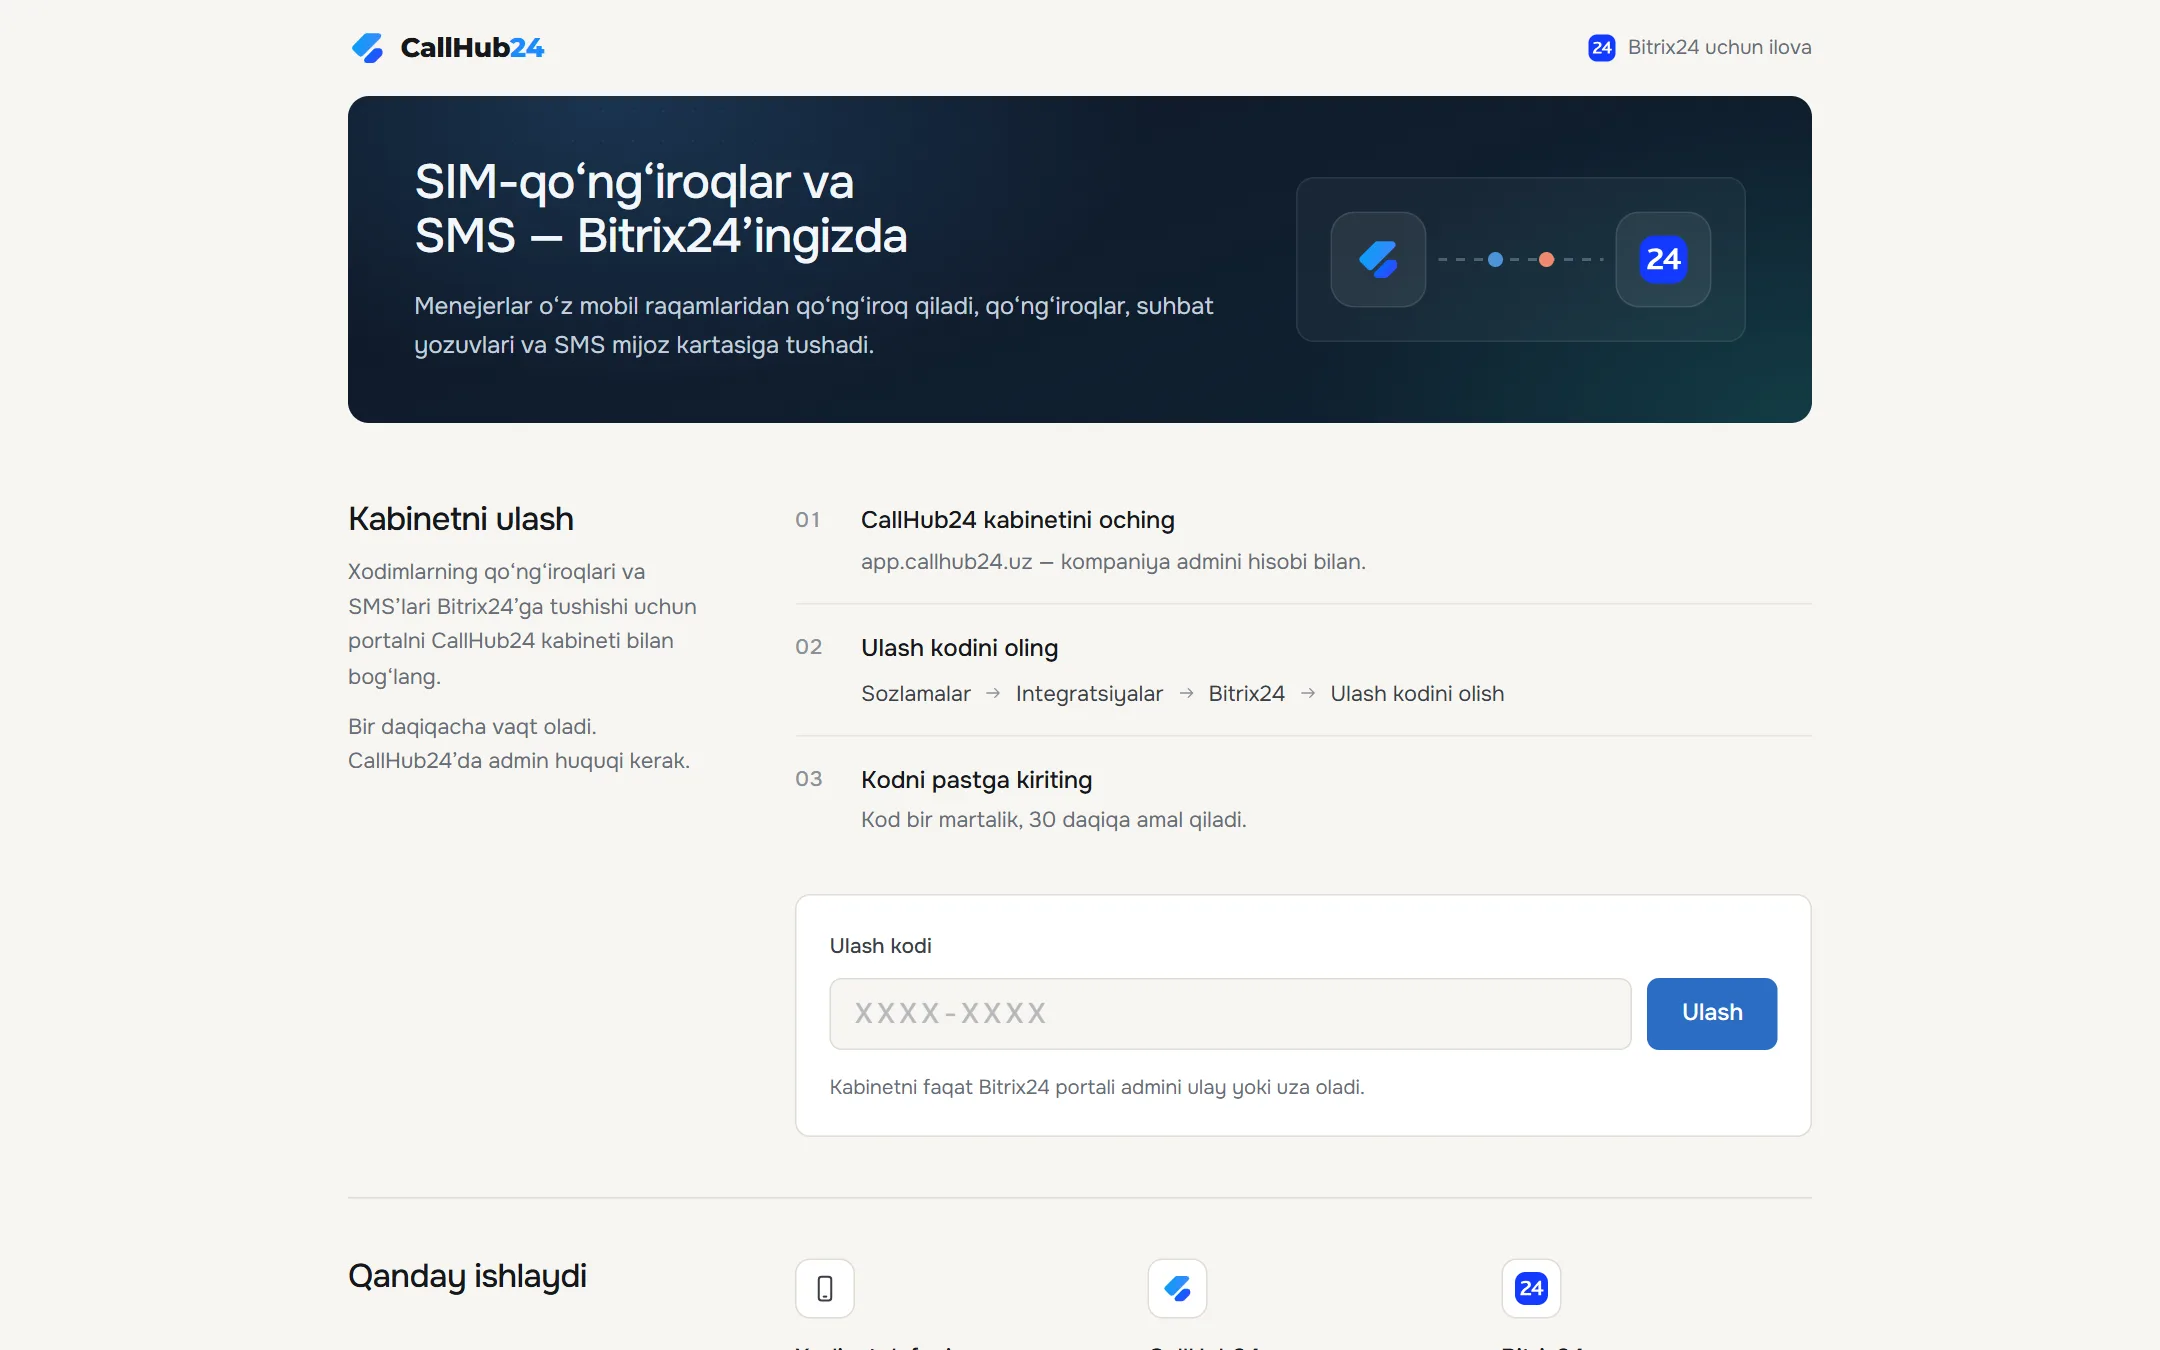2160x1350 pixels.
Task: Click the Bitrix24 icon tile under 'Qanday ishlaydi'
Action: click(1531, 1288)
